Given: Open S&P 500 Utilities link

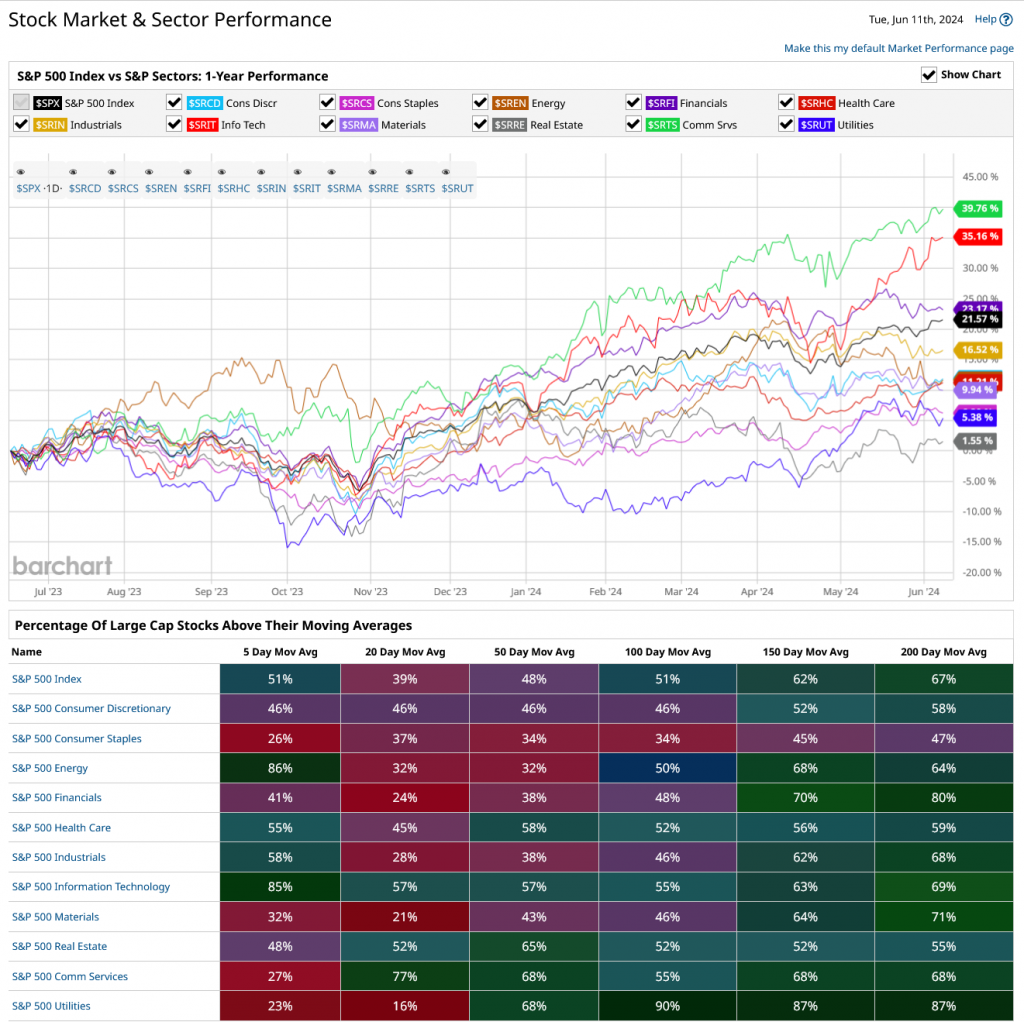Looking at the screenshot, I should click(51, 1006).
